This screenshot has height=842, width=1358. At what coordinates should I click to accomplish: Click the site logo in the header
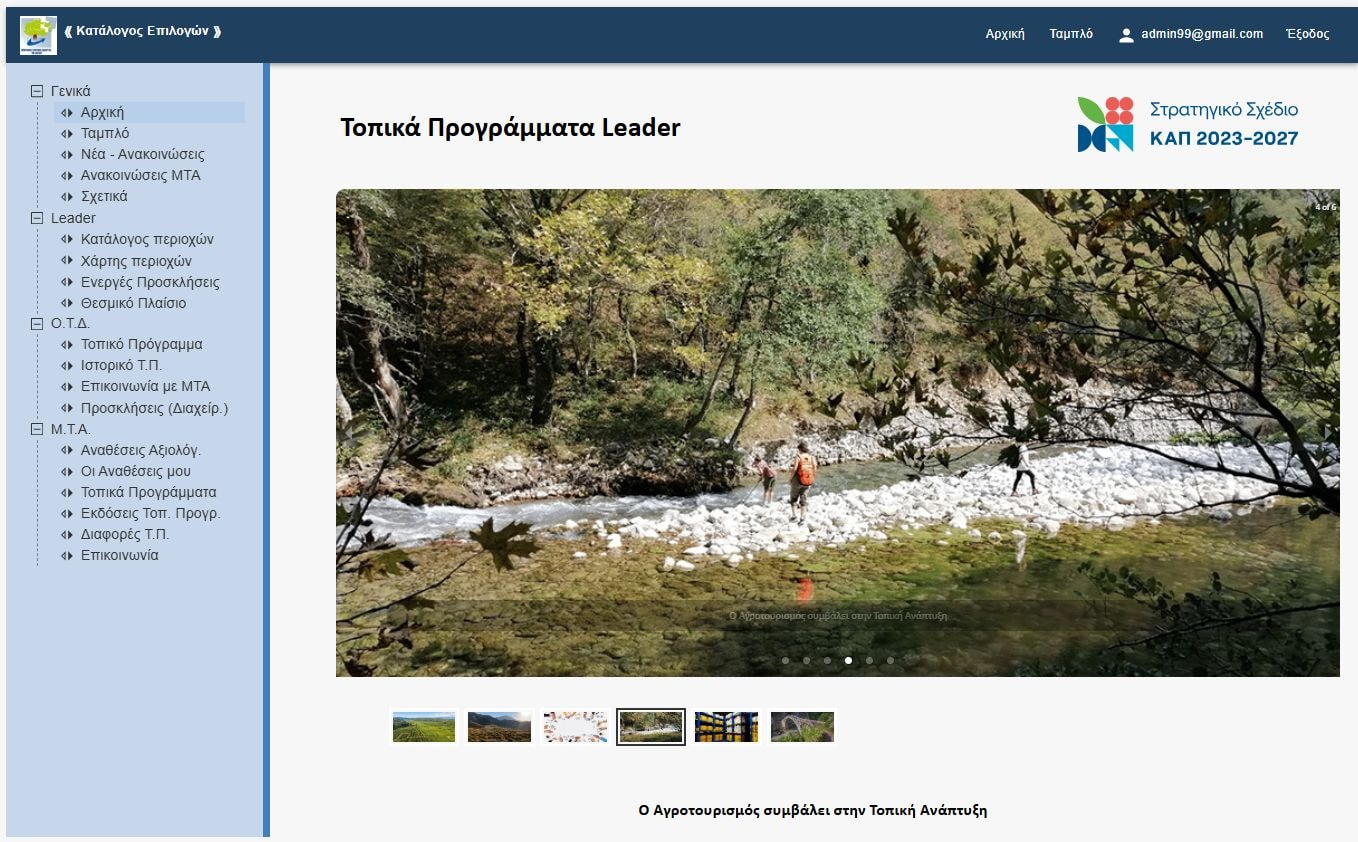(x=38, y=35)
